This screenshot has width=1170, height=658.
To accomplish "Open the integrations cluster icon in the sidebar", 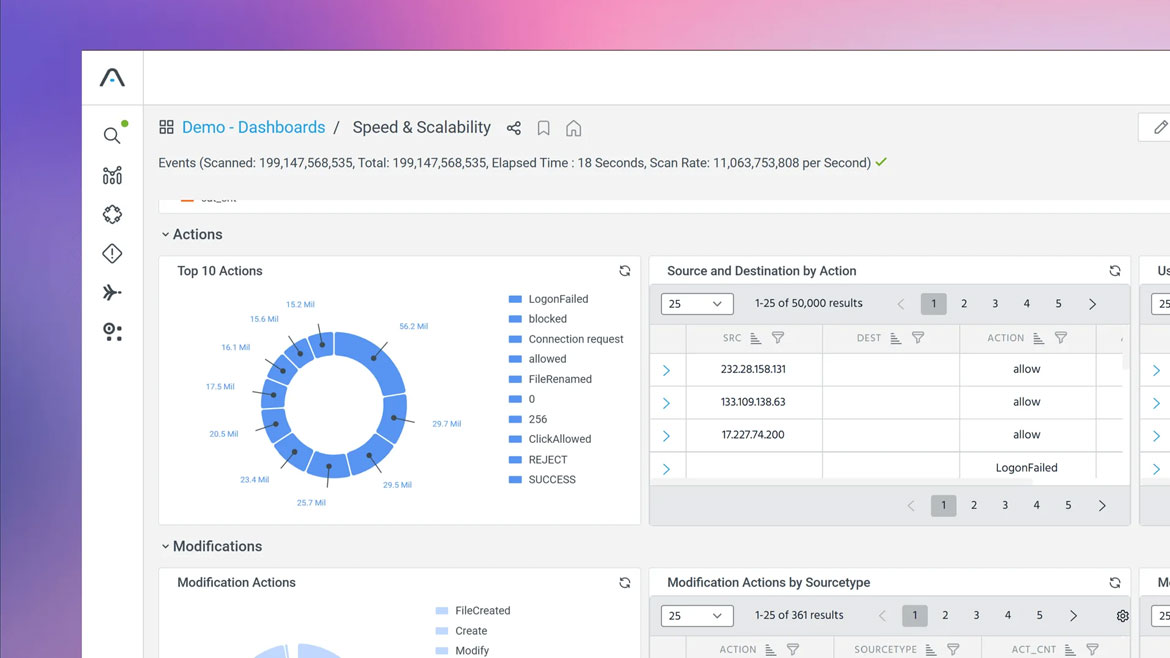I will [112, 213].
